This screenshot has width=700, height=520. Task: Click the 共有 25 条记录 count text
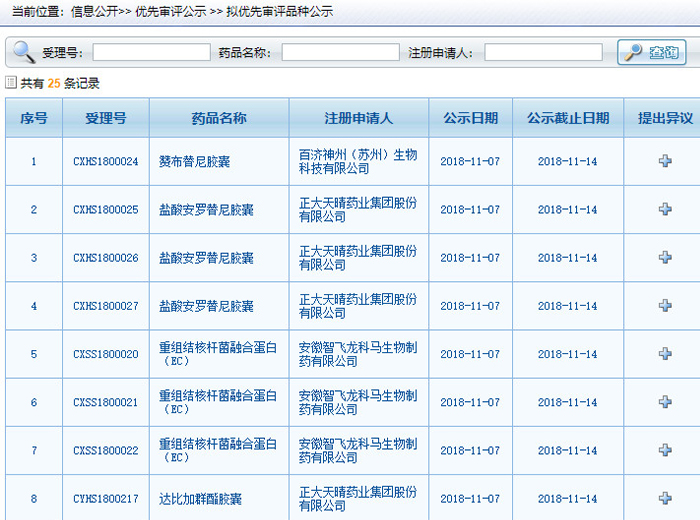[x=60, y=83]
